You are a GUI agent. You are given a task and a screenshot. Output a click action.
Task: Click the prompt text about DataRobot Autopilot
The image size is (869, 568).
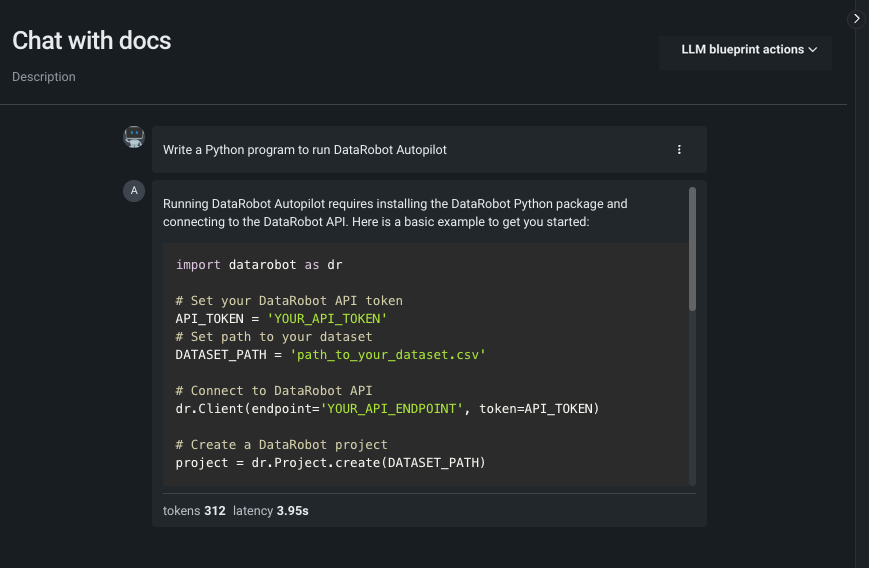click(x=305, y=150)
